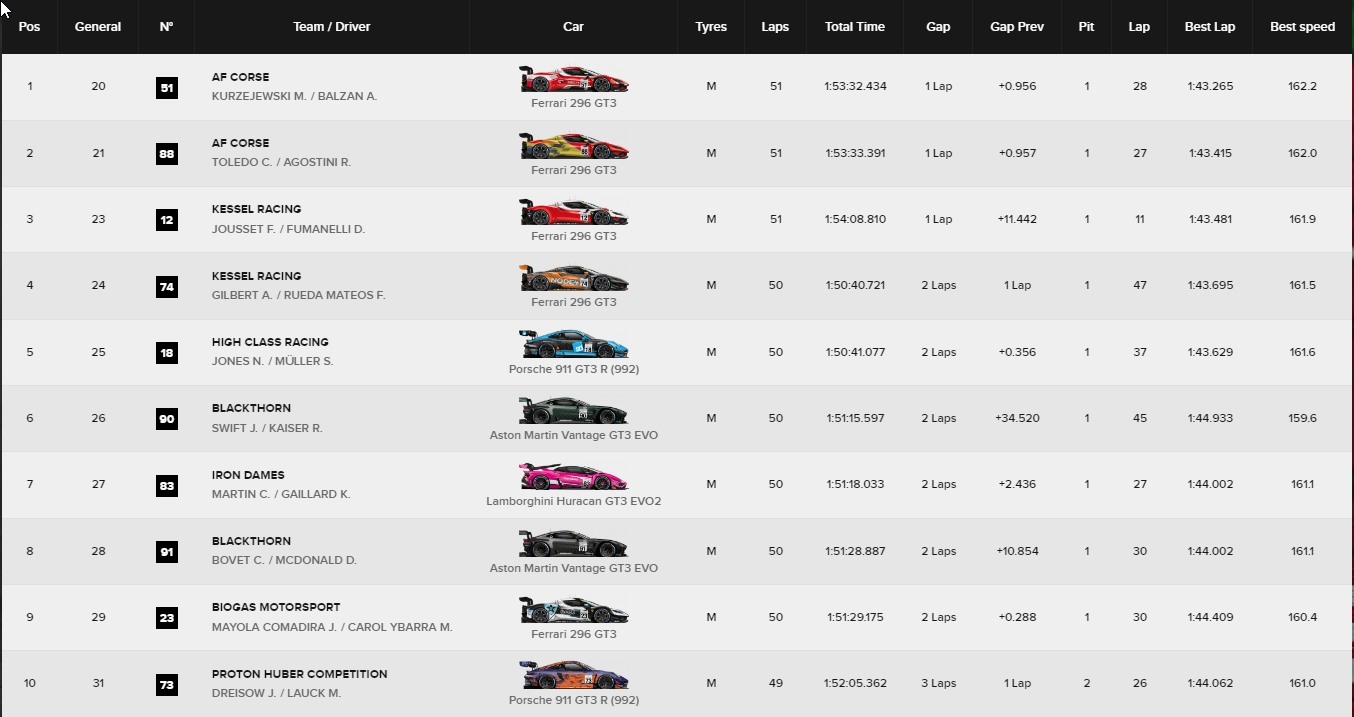1354x717 pixels.
Task: Click total time 1:50:40.721
Action: click(x=855, y=285)
